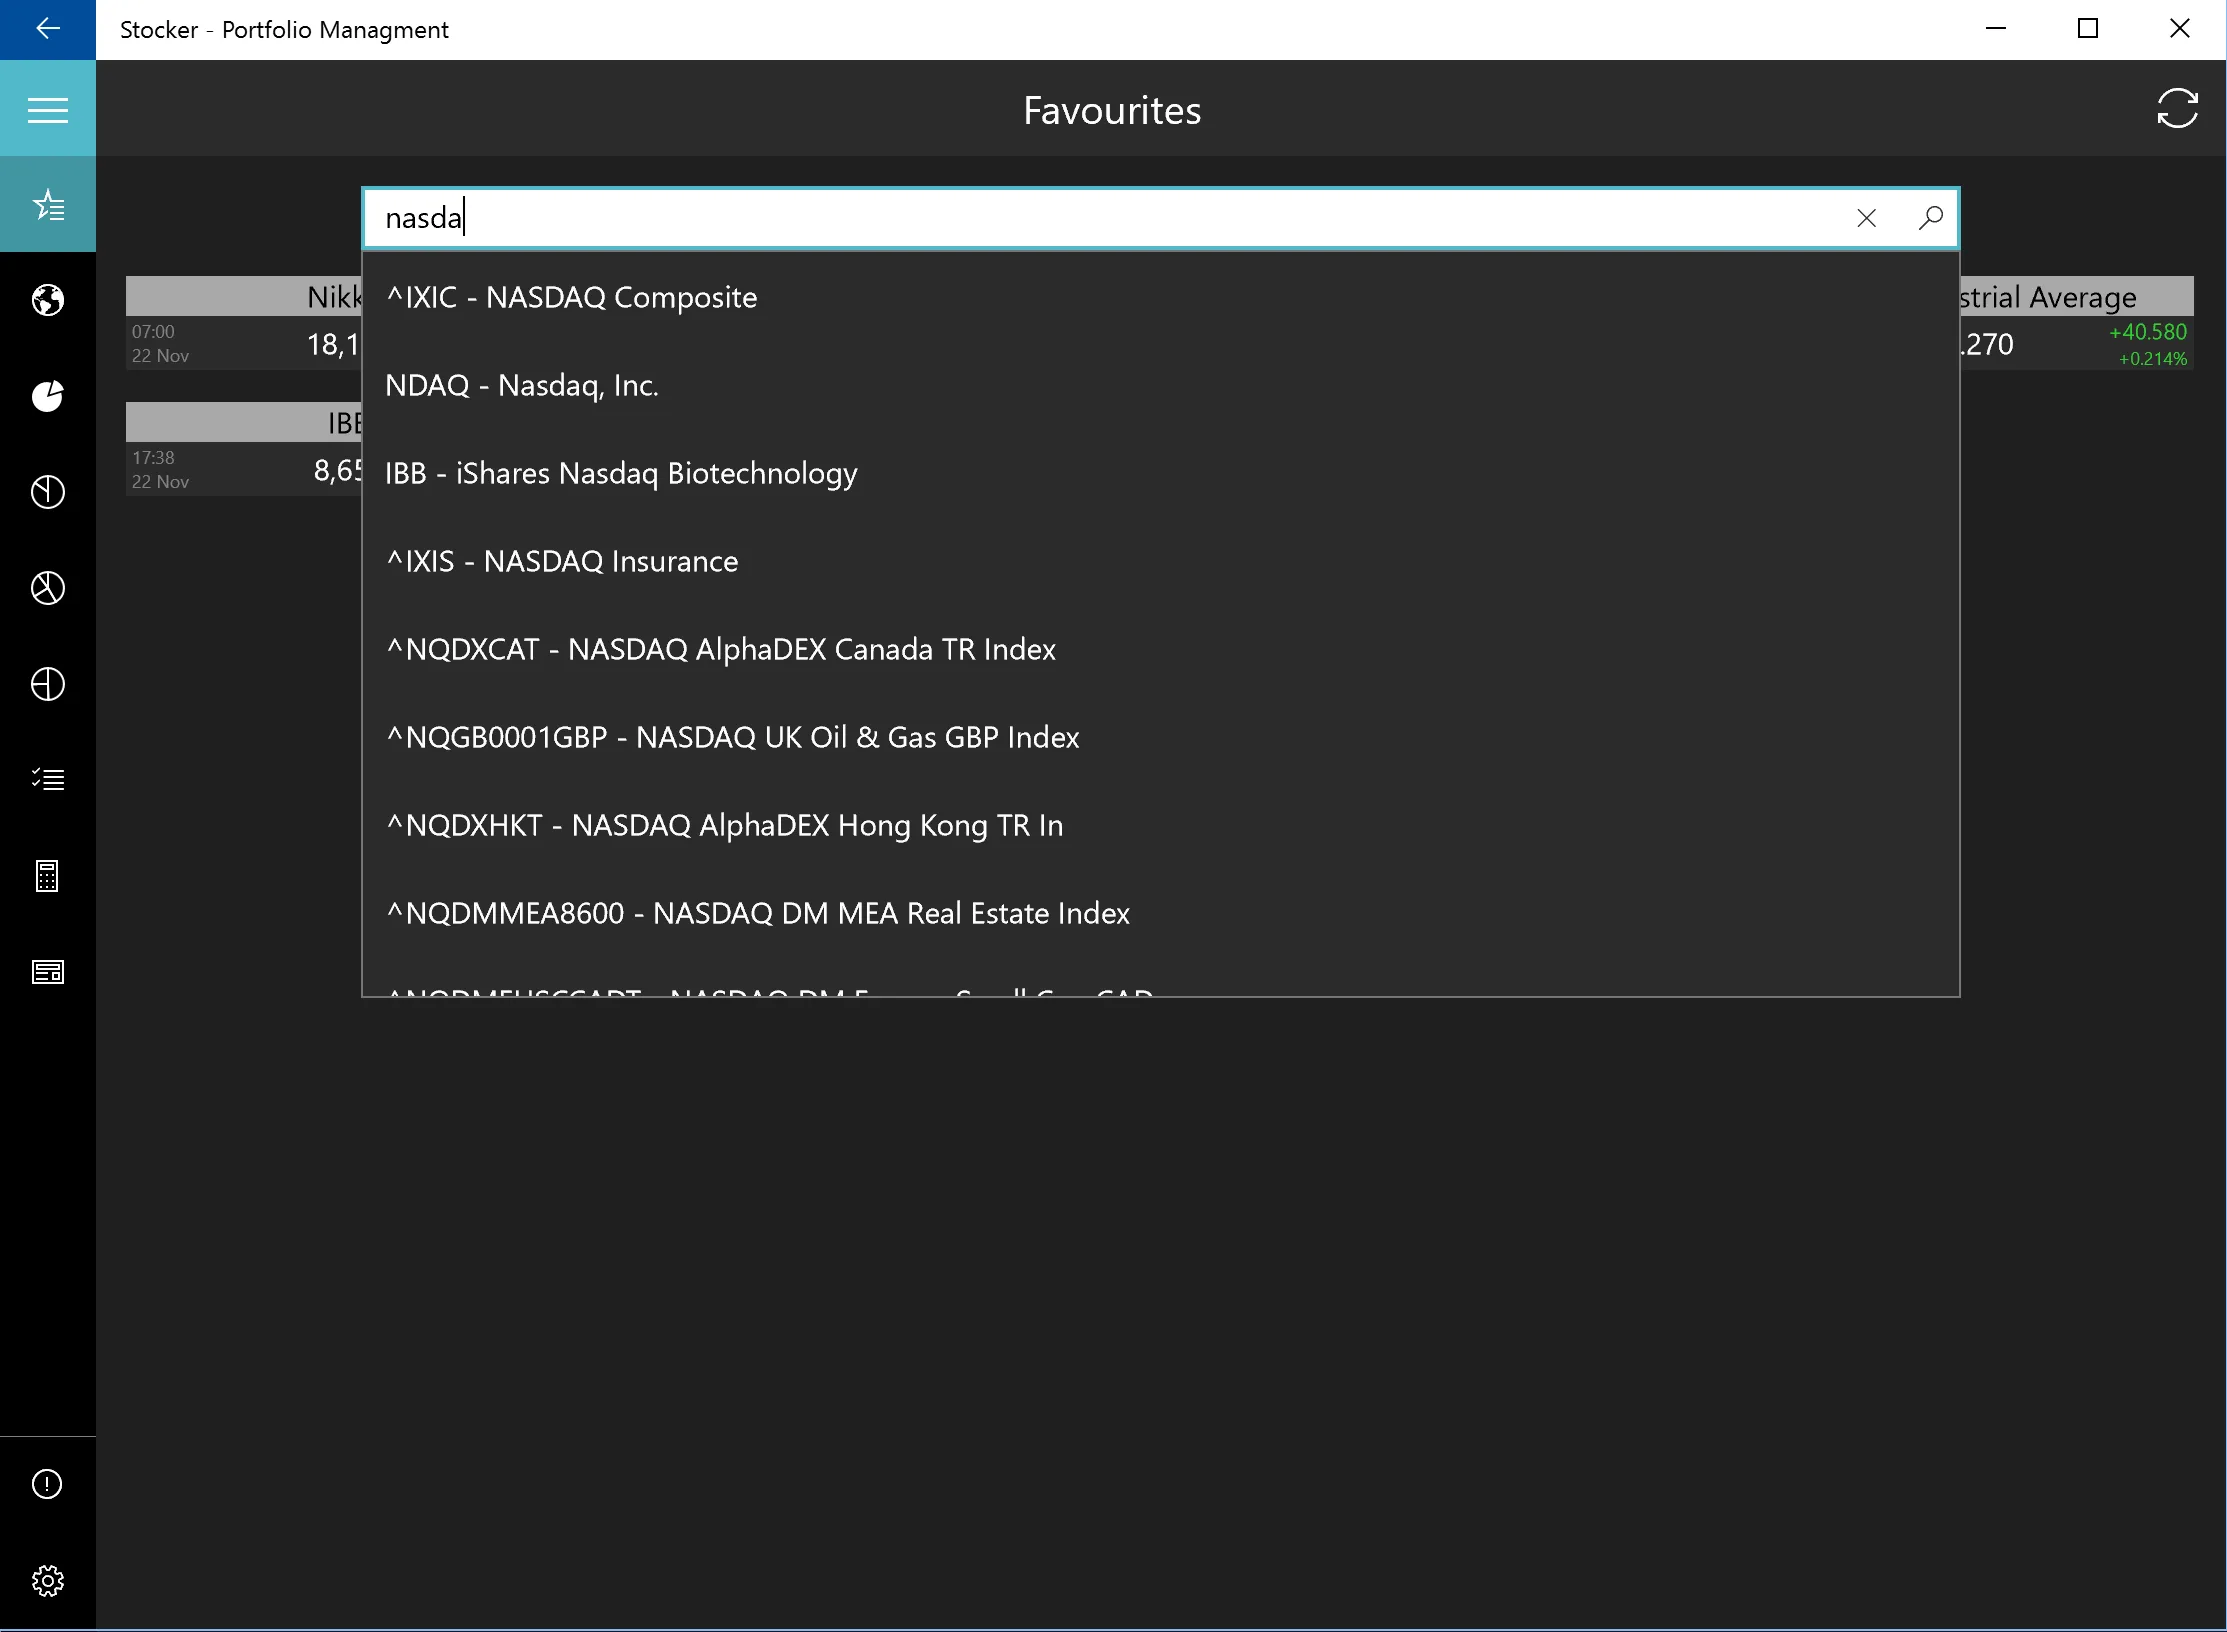Click the 07:00 22 Nov timestamp
This screenshot has height=1632, width=2227.
[x=160, y=344]
